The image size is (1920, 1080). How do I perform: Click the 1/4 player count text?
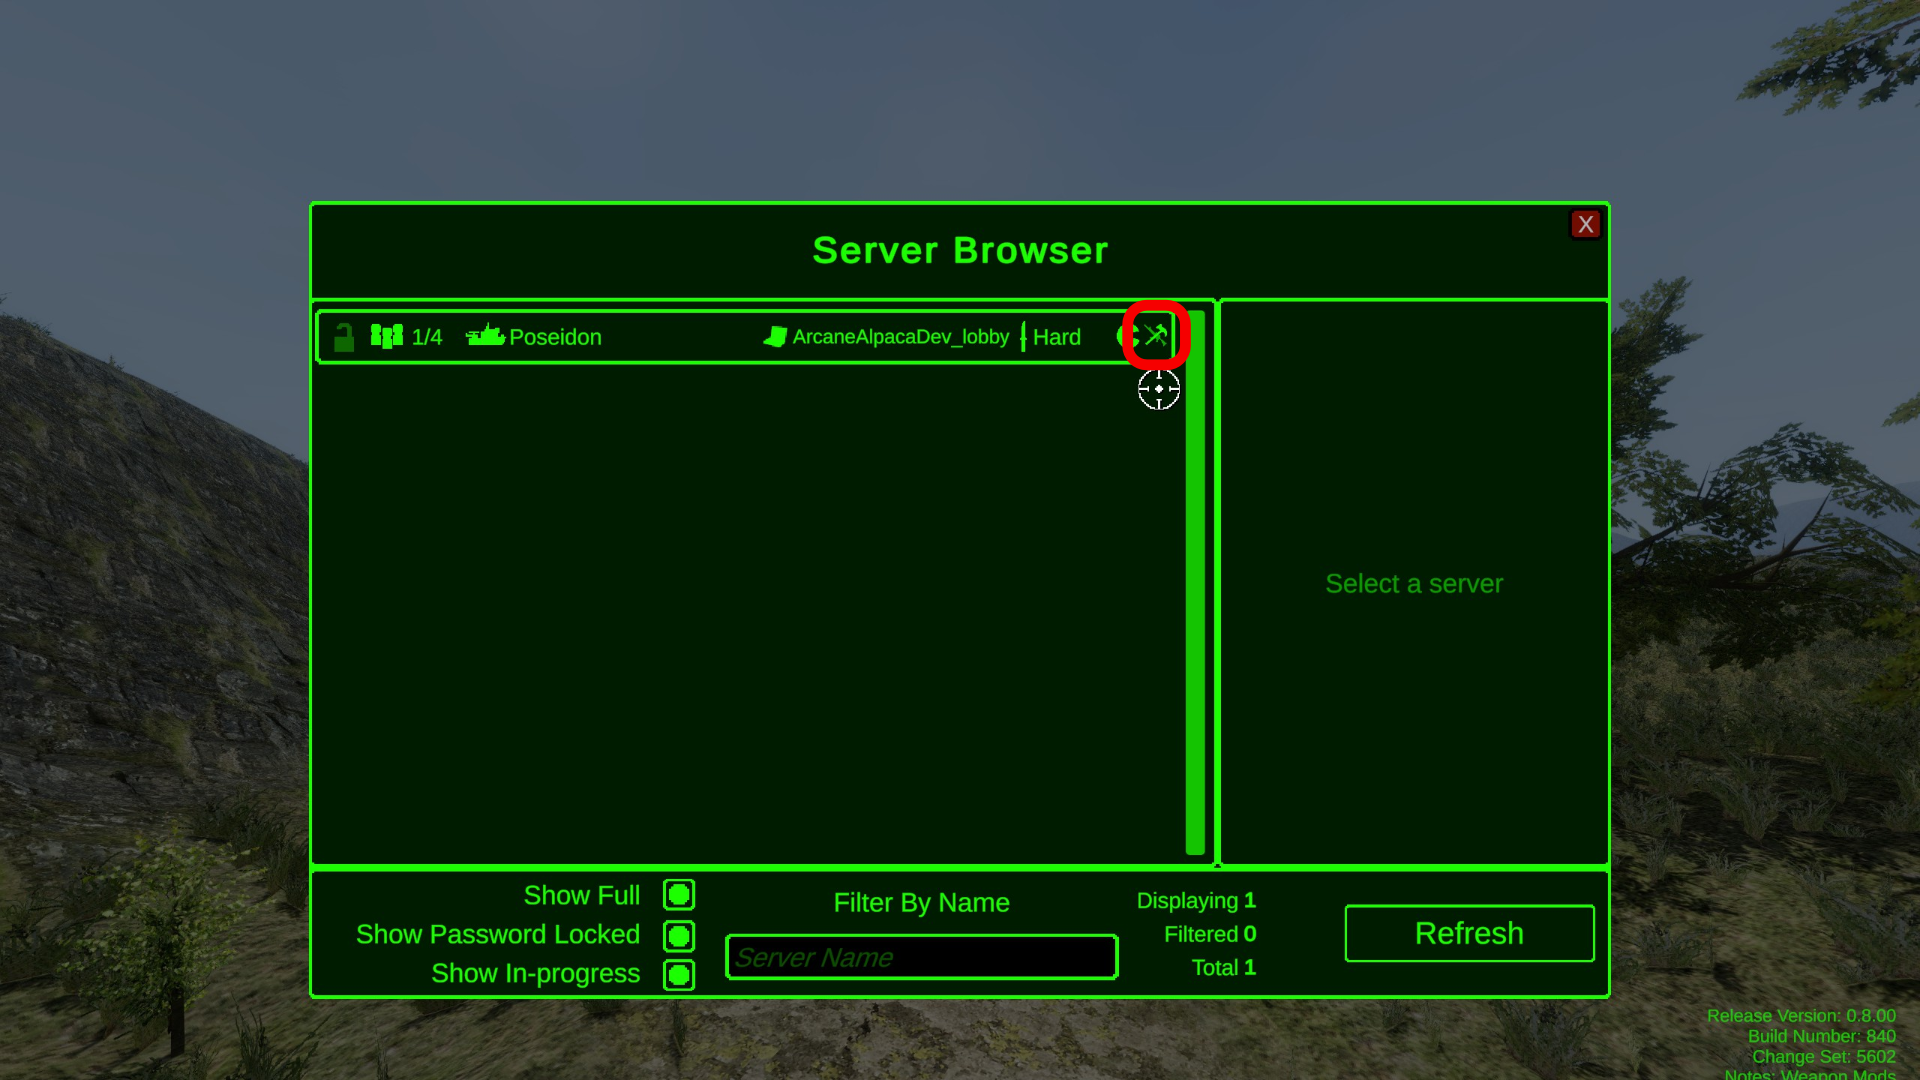point(427,337)
